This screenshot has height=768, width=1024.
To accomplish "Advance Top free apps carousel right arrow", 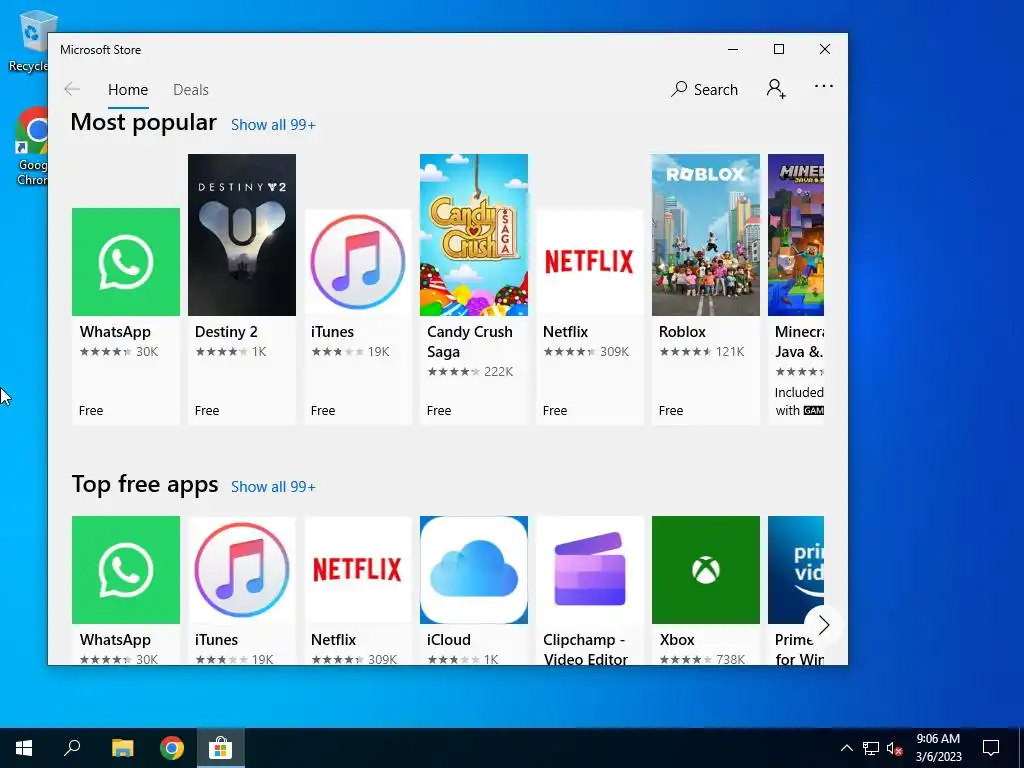I will [x=824, y=625].
